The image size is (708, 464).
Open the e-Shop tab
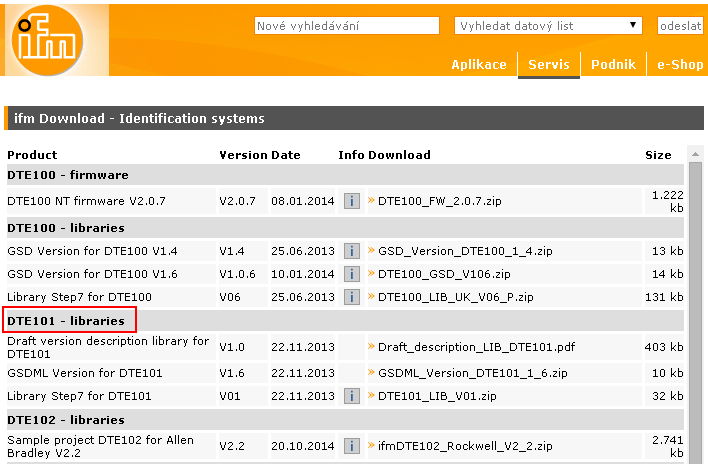680,65
